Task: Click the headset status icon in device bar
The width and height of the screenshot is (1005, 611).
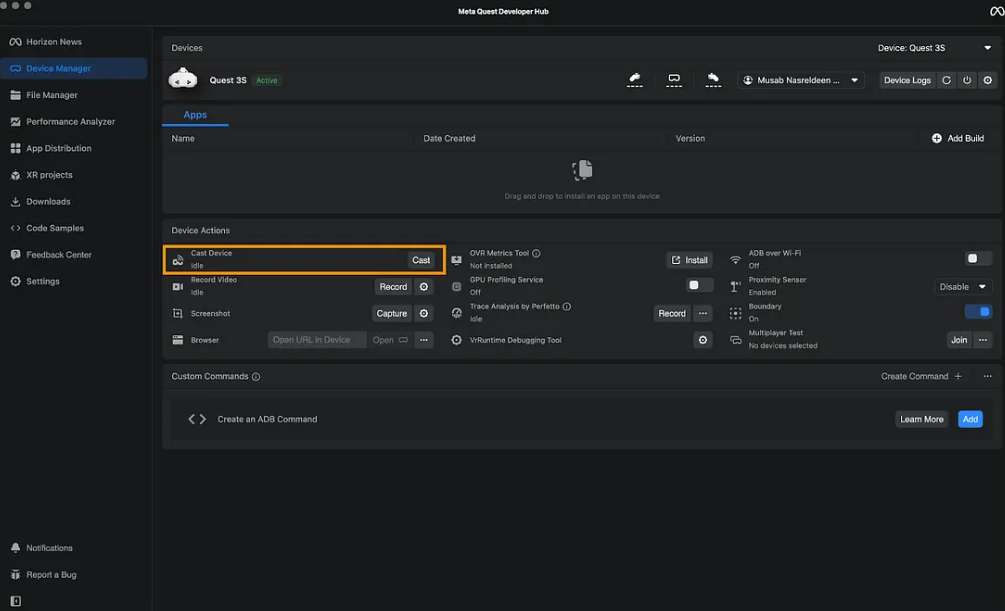Action: (674, 80)
